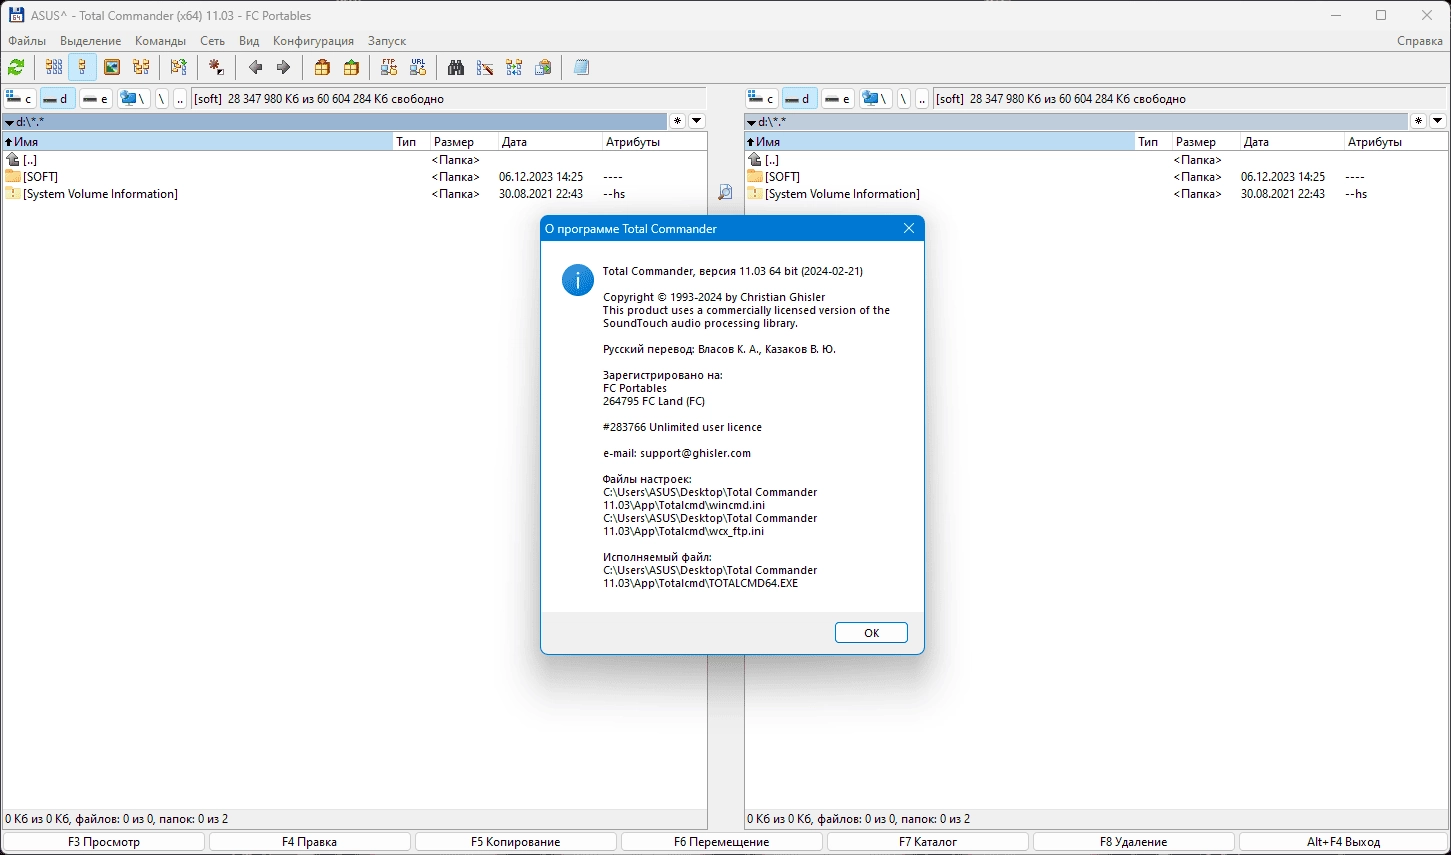The image size is (1451, 855).
Task: Open right panel history dropdown arrow
Action: (1438, 121)
